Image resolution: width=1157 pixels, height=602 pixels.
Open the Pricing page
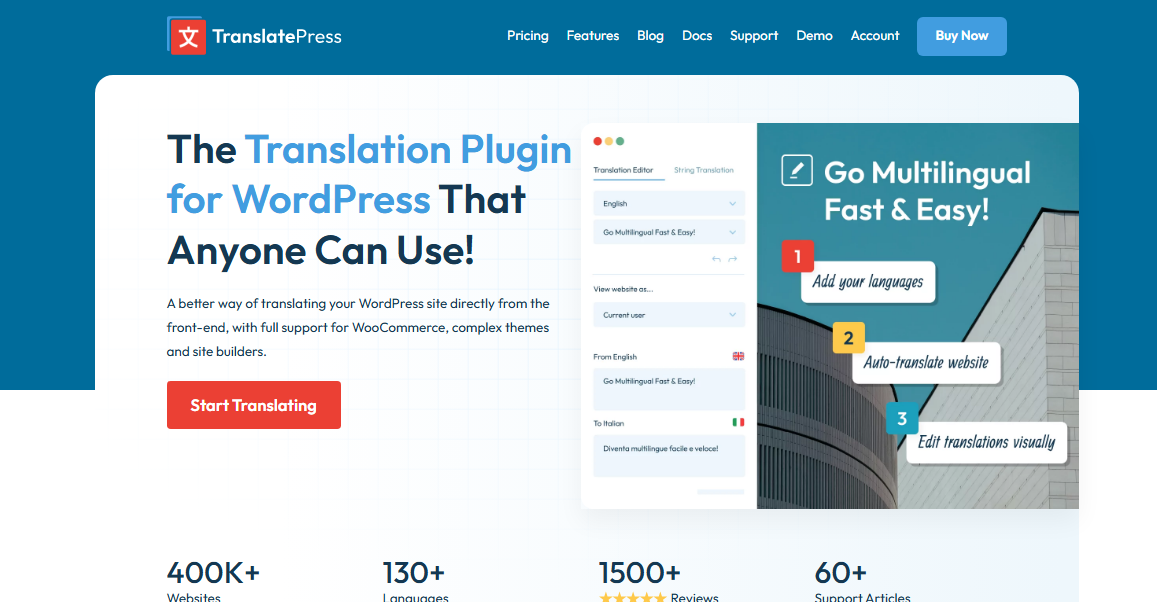(x=528, y=35)
